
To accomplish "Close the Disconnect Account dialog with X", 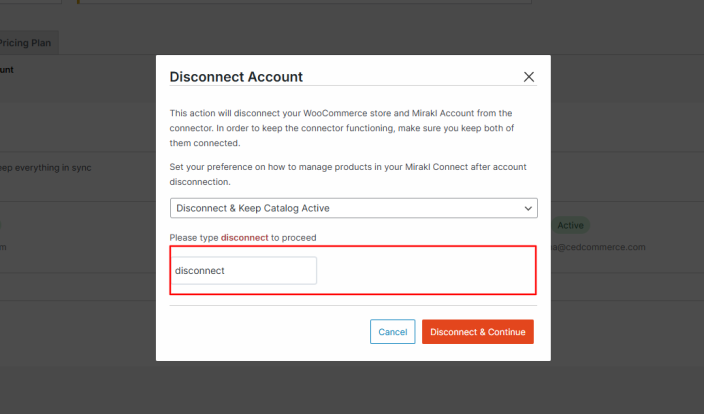I will click(x=529, y=77).
